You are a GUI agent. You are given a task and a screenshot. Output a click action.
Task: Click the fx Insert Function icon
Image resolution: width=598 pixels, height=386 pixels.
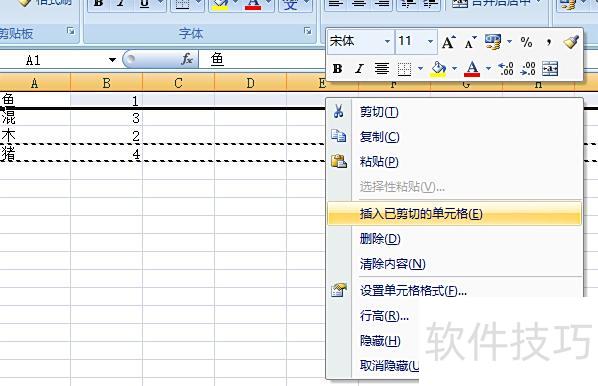click(187, 60)
